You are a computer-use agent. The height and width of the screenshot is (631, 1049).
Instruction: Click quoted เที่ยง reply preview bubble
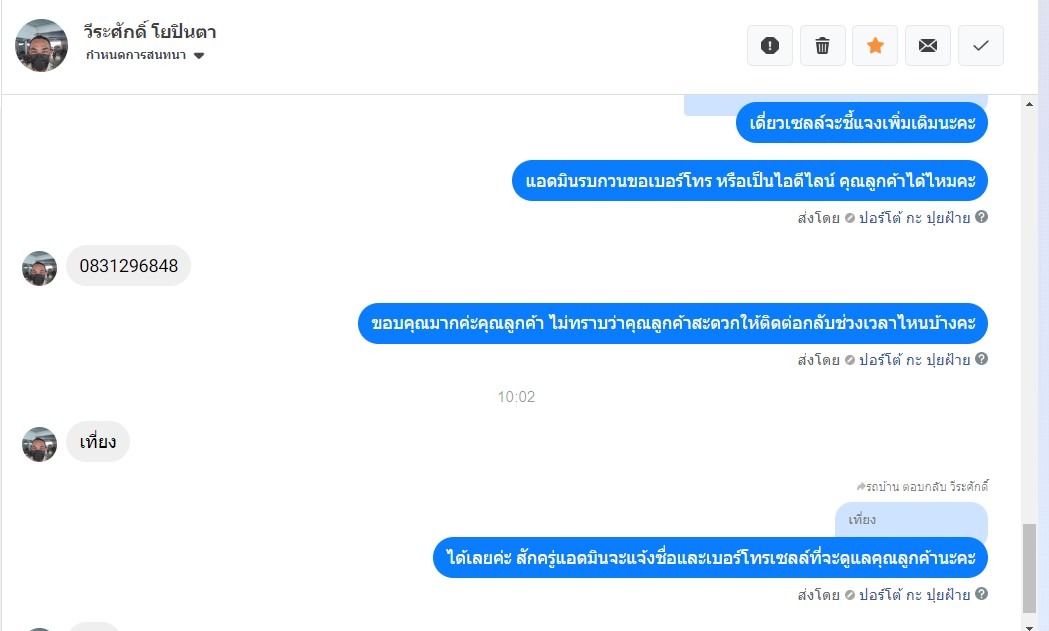tap(911, 520)
